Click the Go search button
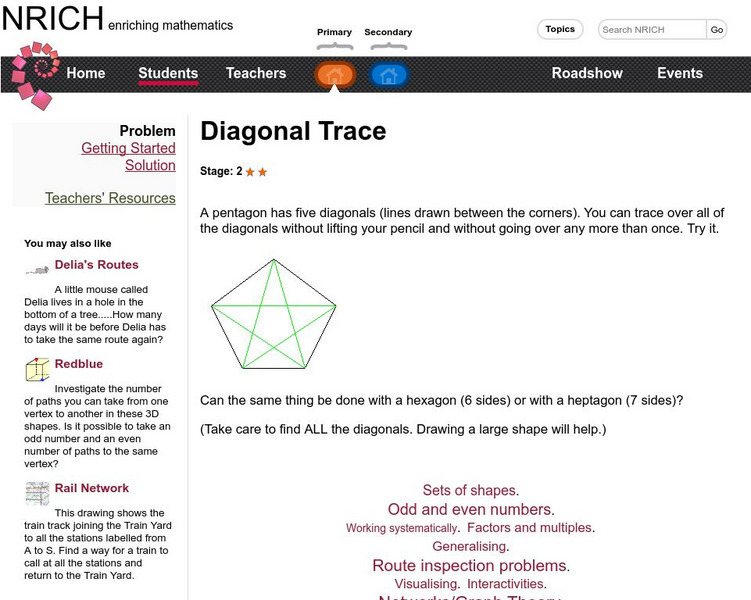The height and width of the screenshot is (600, 751). (717, 30)
